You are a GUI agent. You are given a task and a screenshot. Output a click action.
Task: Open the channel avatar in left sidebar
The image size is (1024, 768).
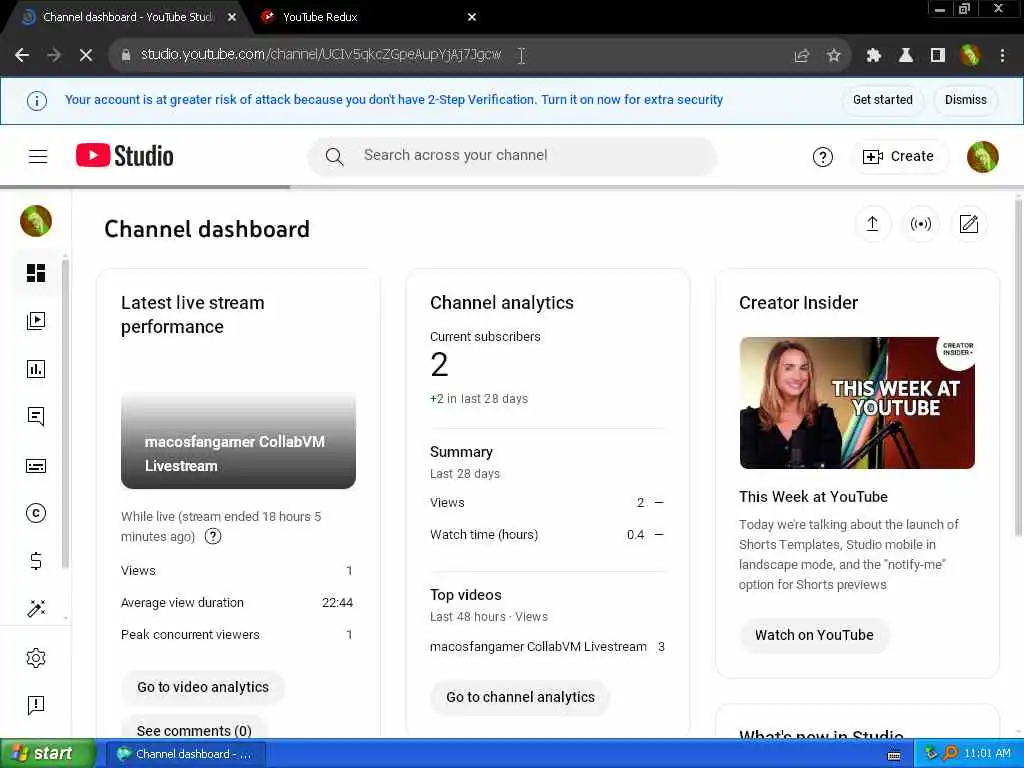[x=36, y=221]
